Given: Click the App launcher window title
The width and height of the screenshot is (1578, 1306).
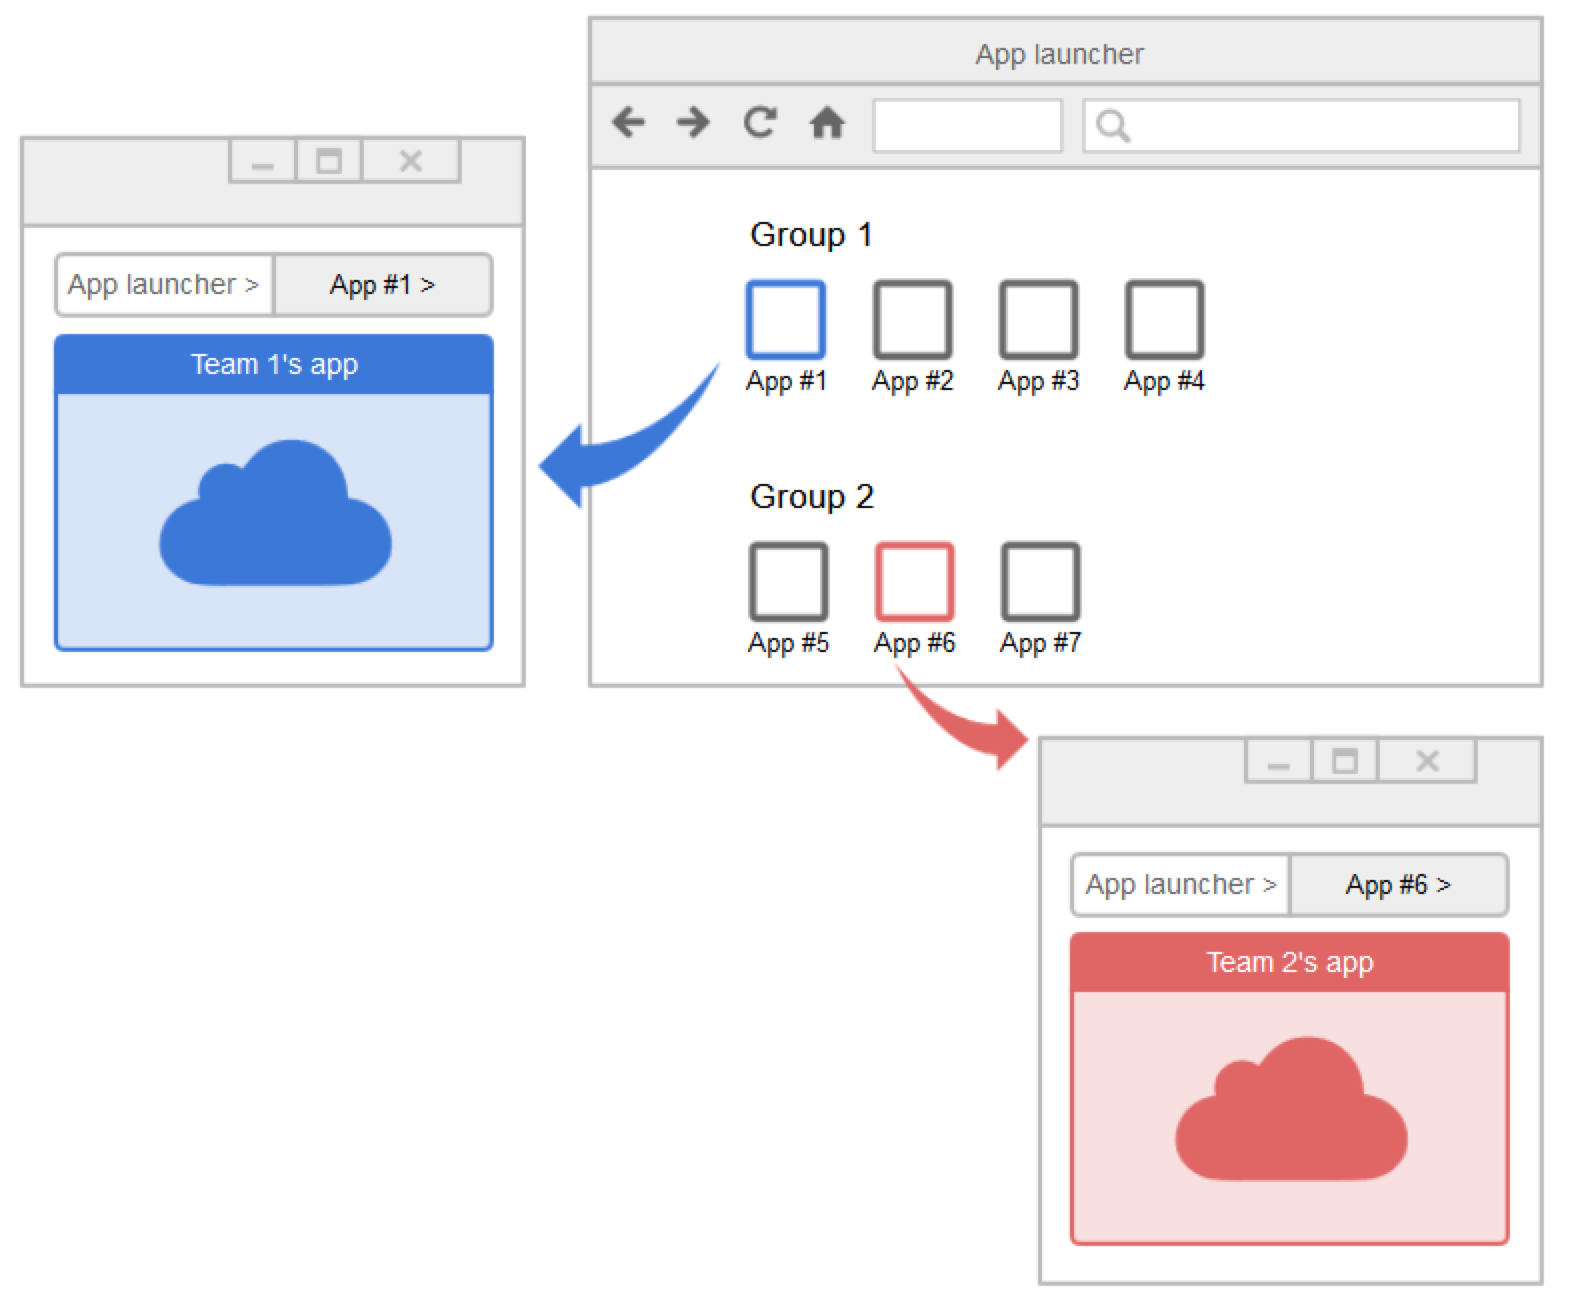Looking at the screenshot, I should click(1059, 54).
